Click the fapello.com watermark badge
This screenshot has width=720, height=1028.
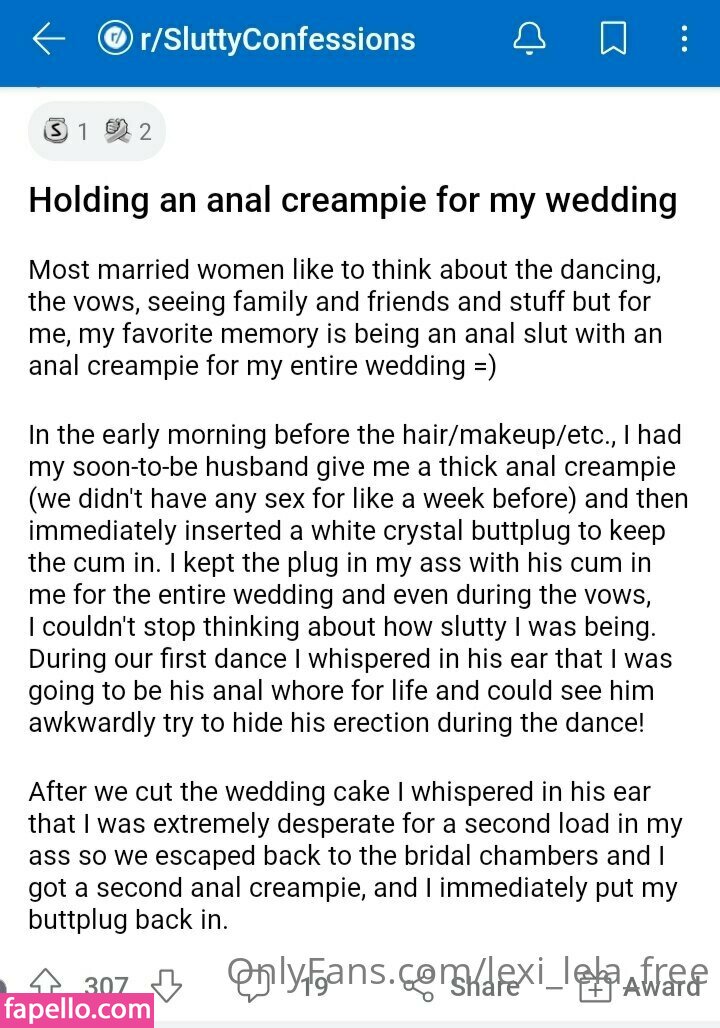point(77,1010)
